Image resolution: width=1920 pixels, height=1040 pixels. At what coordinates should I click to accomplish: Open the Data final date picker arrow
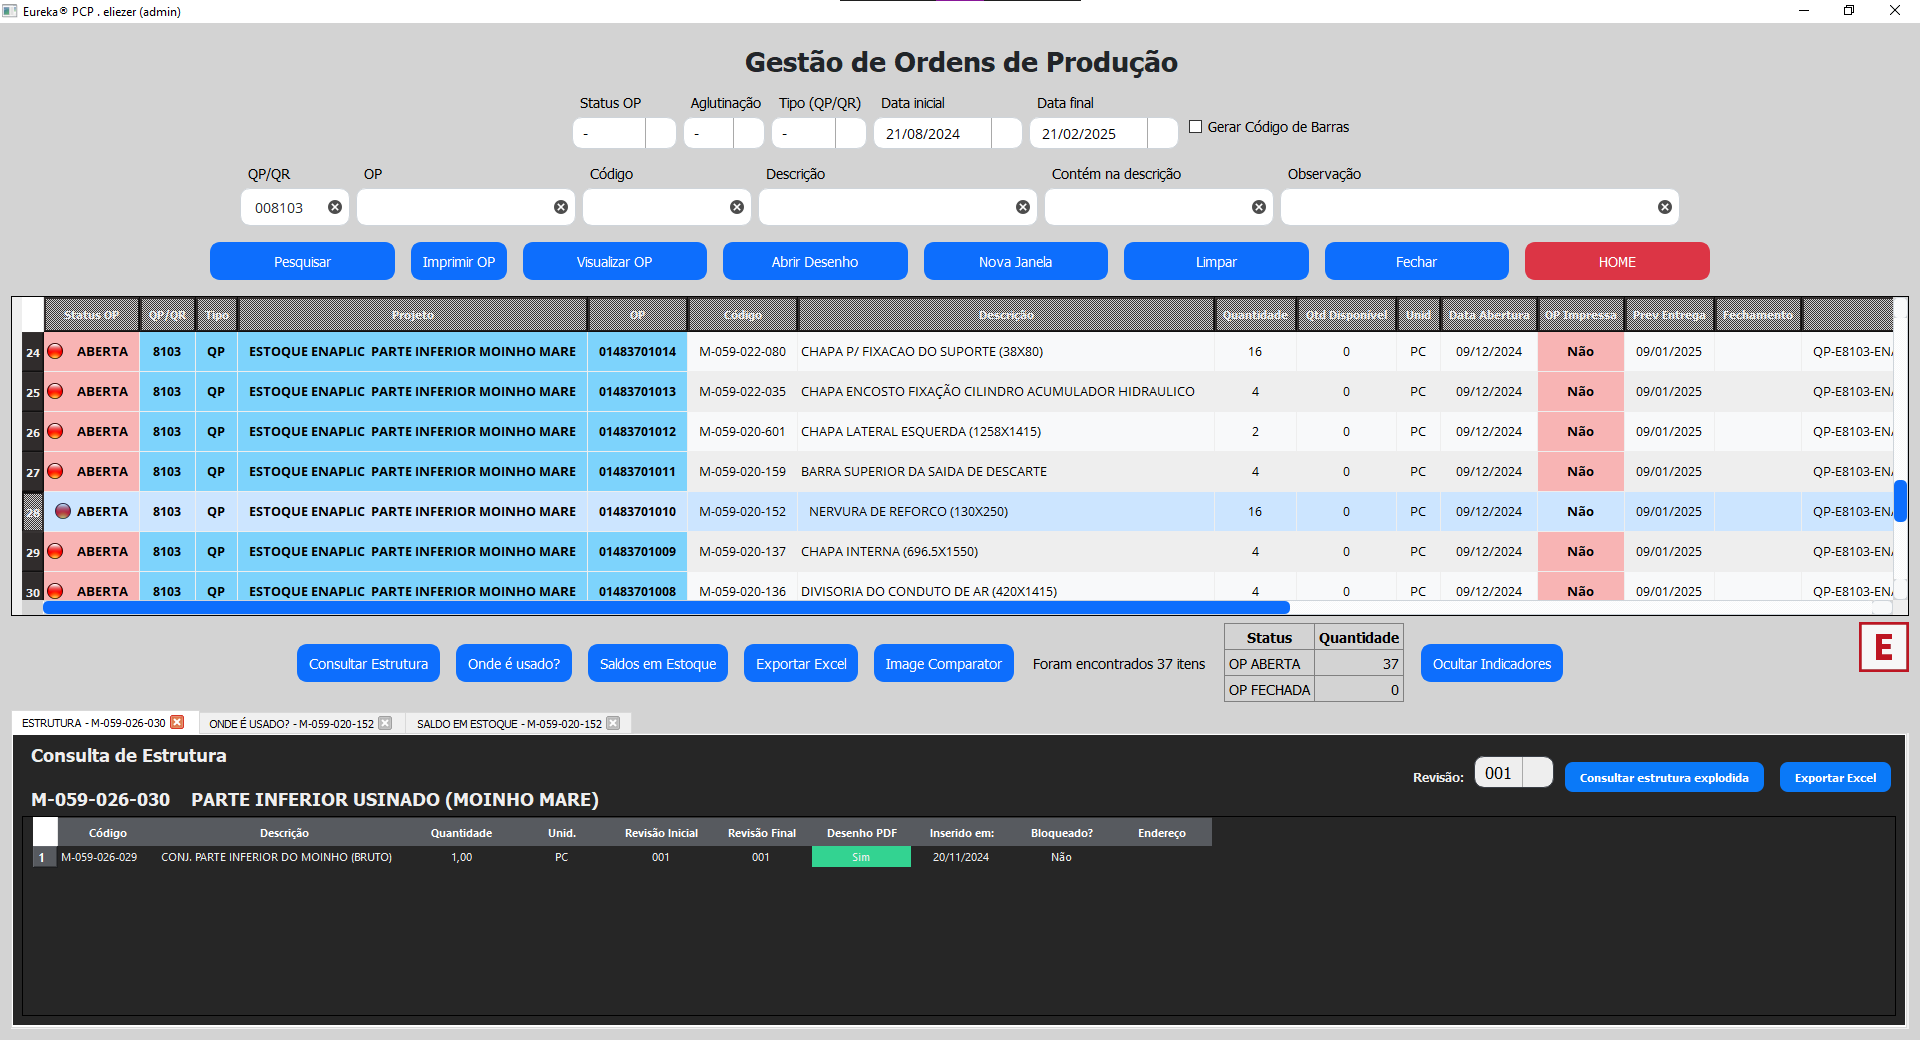click(1162, 133)
